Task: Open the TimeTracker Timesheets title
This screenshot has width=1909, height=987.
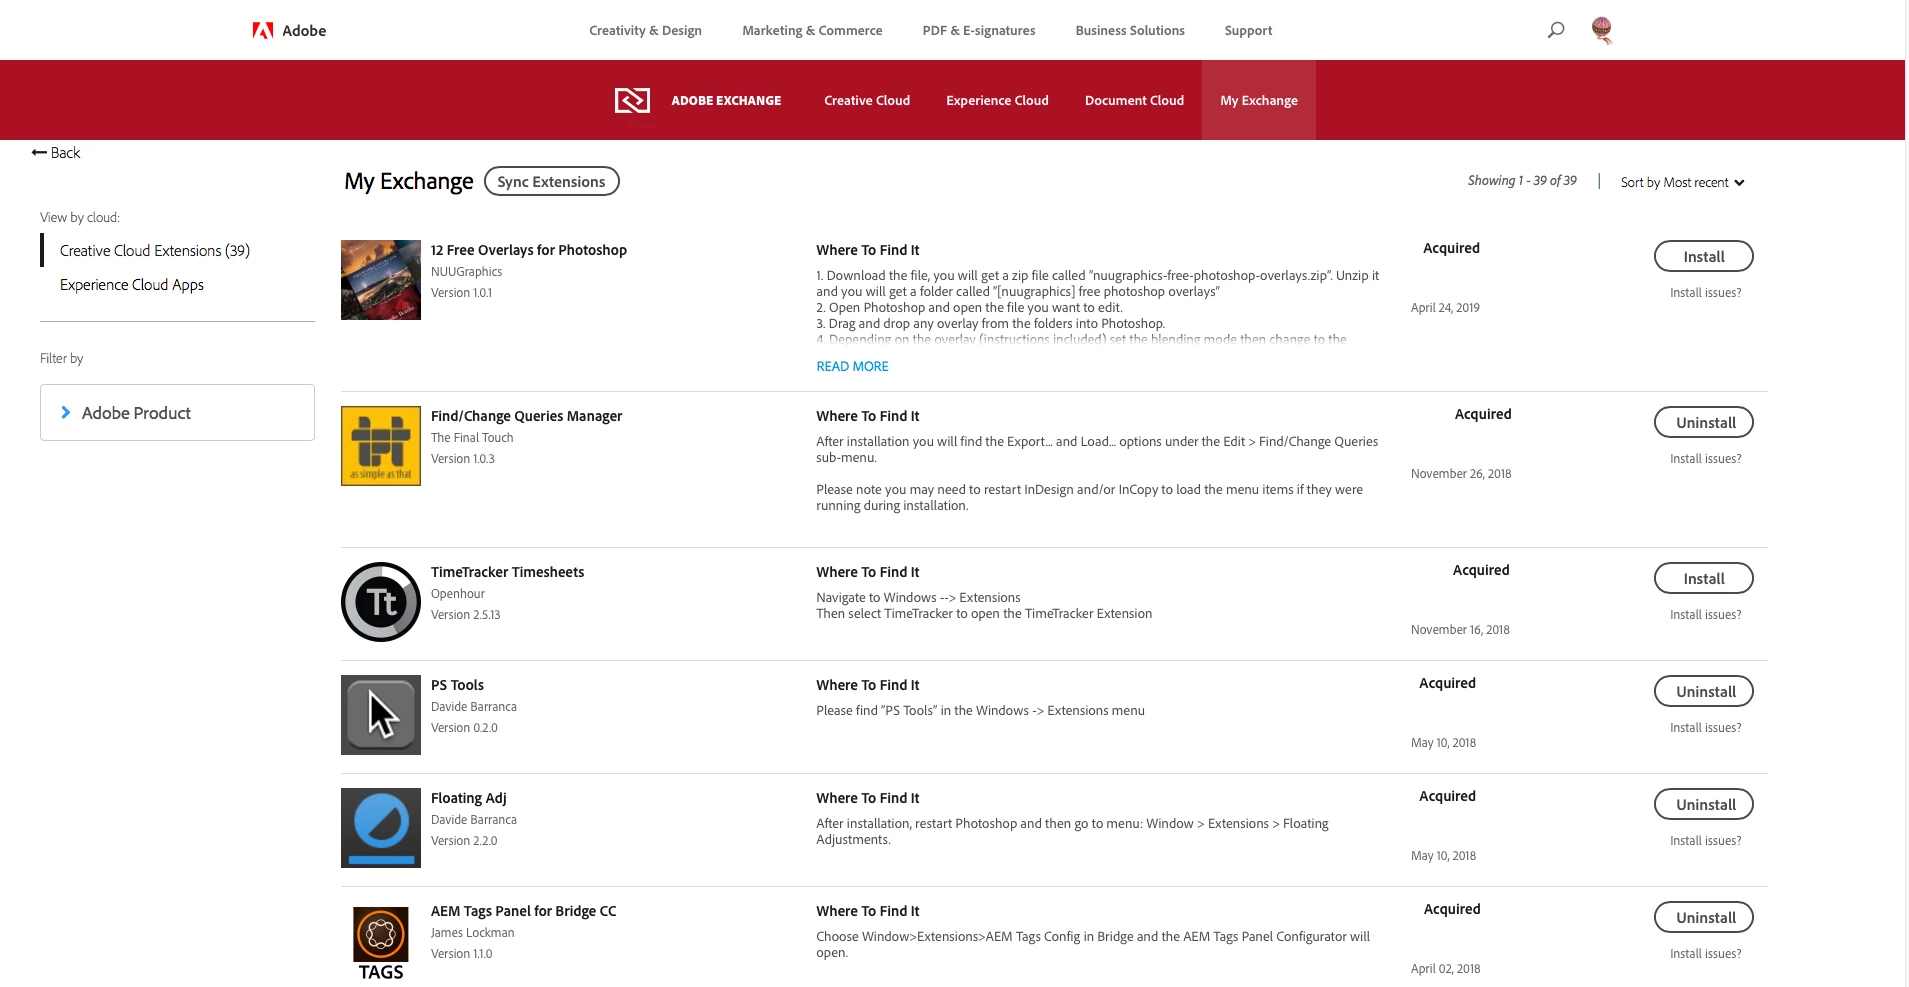Action: [507, 573]
